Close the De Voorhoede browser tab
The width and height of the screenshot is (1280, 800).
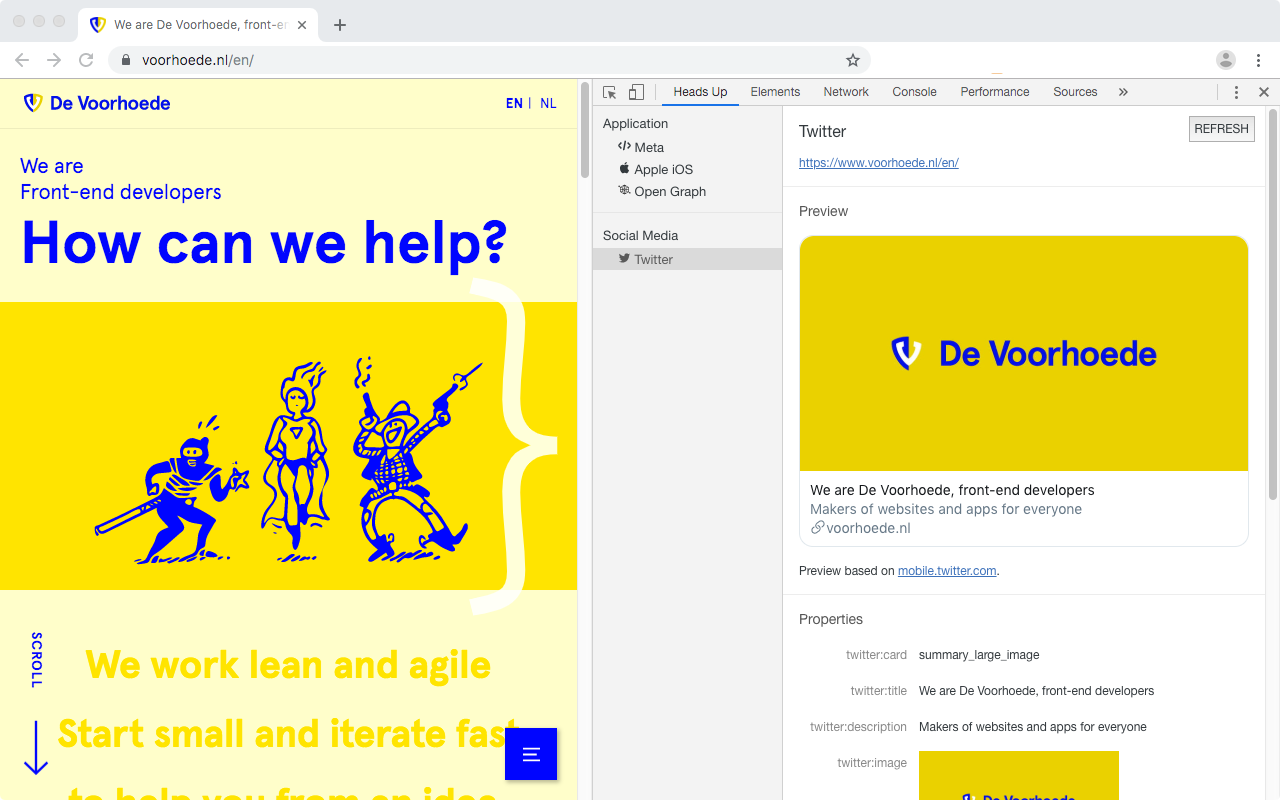click(302, 25)
